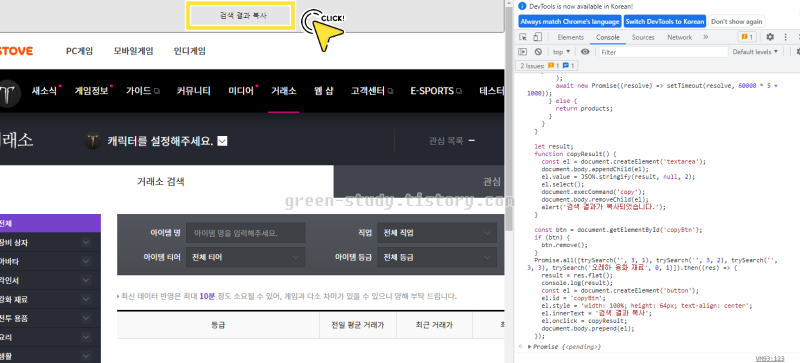Expand the 장비 상자 category
This screenshot has height=363, width=800.
[x=86, y=243]
